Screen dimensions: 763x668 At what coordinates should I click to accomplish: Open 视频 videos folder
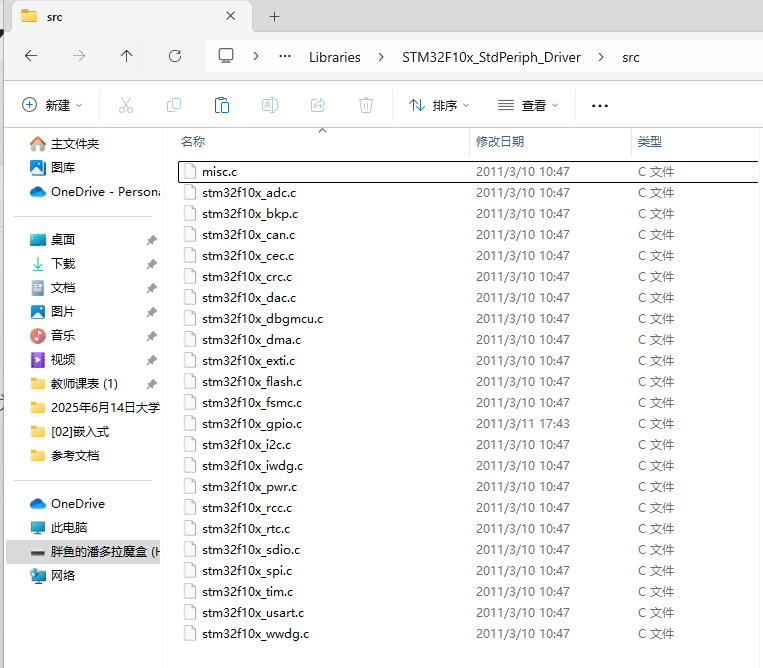click(53, 360)
